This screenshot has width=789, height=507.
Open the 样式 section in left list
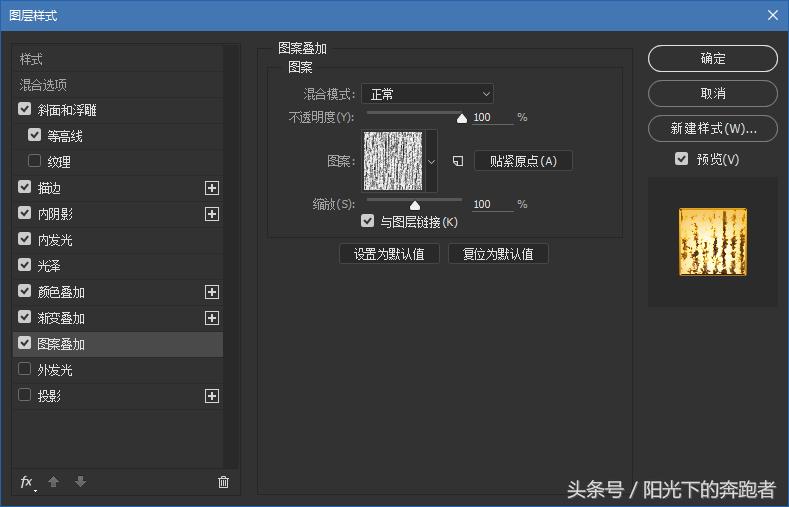[118, 59]
